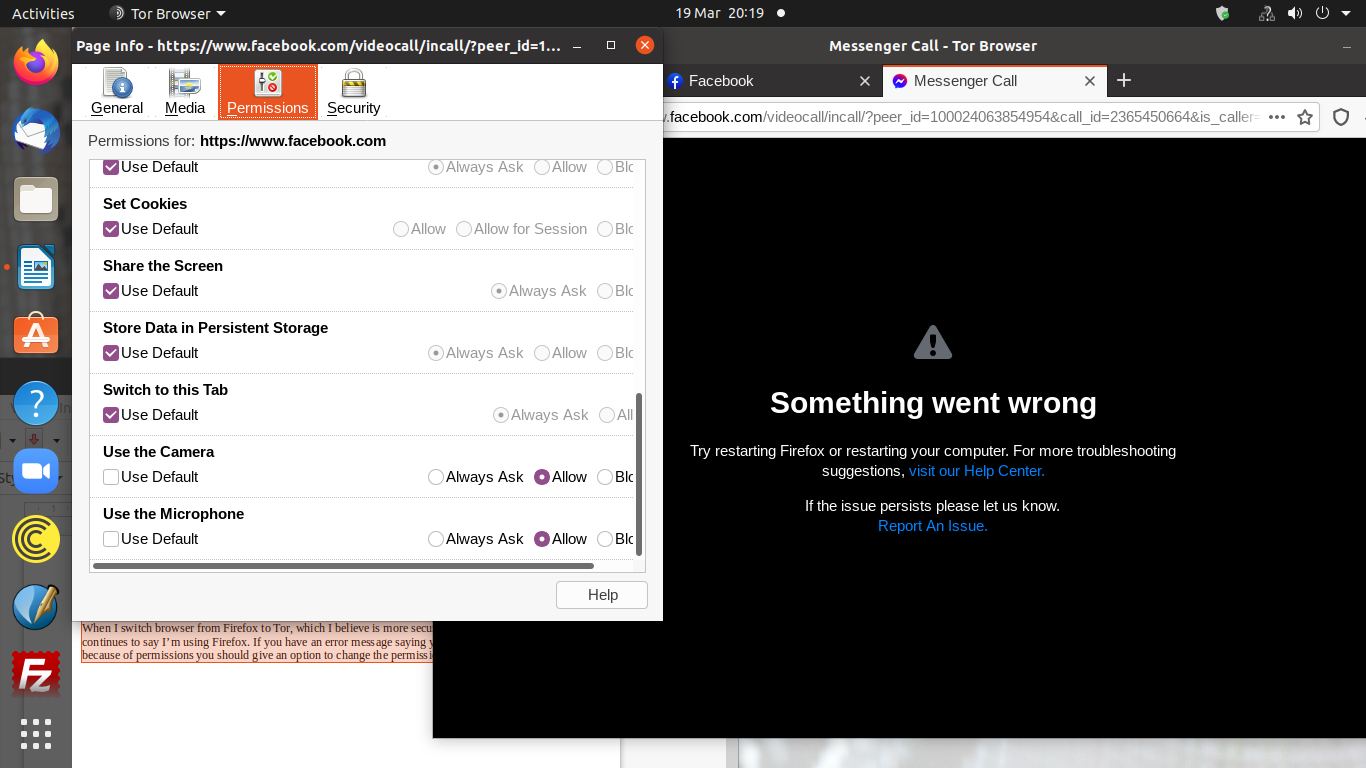Uncheck Use Default for Store Data in Persistent Storage
1366x768 pixels.
(x=111, y=353)
